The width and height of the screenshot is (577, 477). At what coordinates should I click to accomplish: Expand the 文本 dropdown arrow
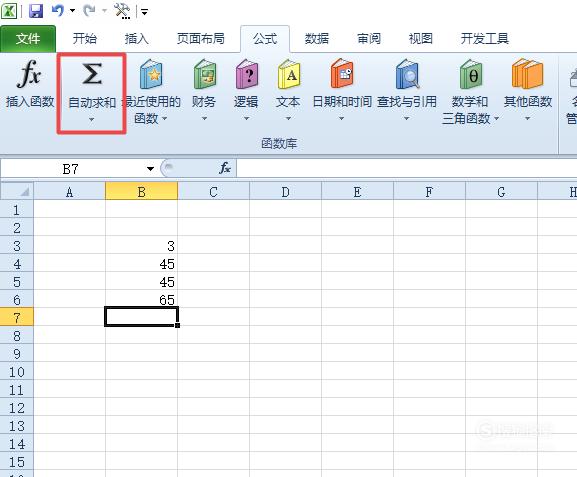tap(288, 119)
